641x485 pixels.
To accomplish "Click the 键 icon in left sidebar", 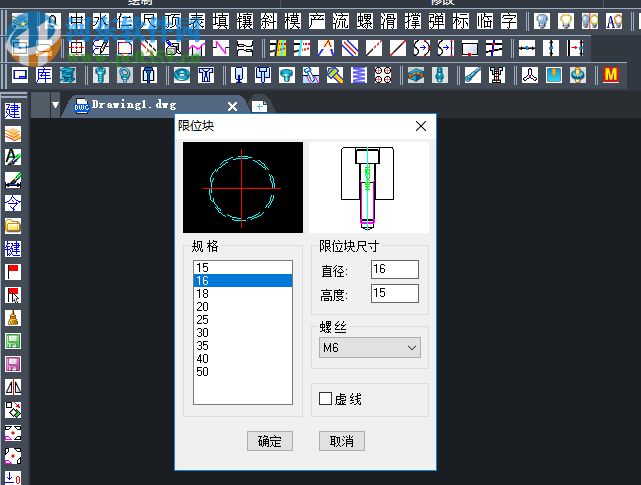I will [x=13, y=249].
